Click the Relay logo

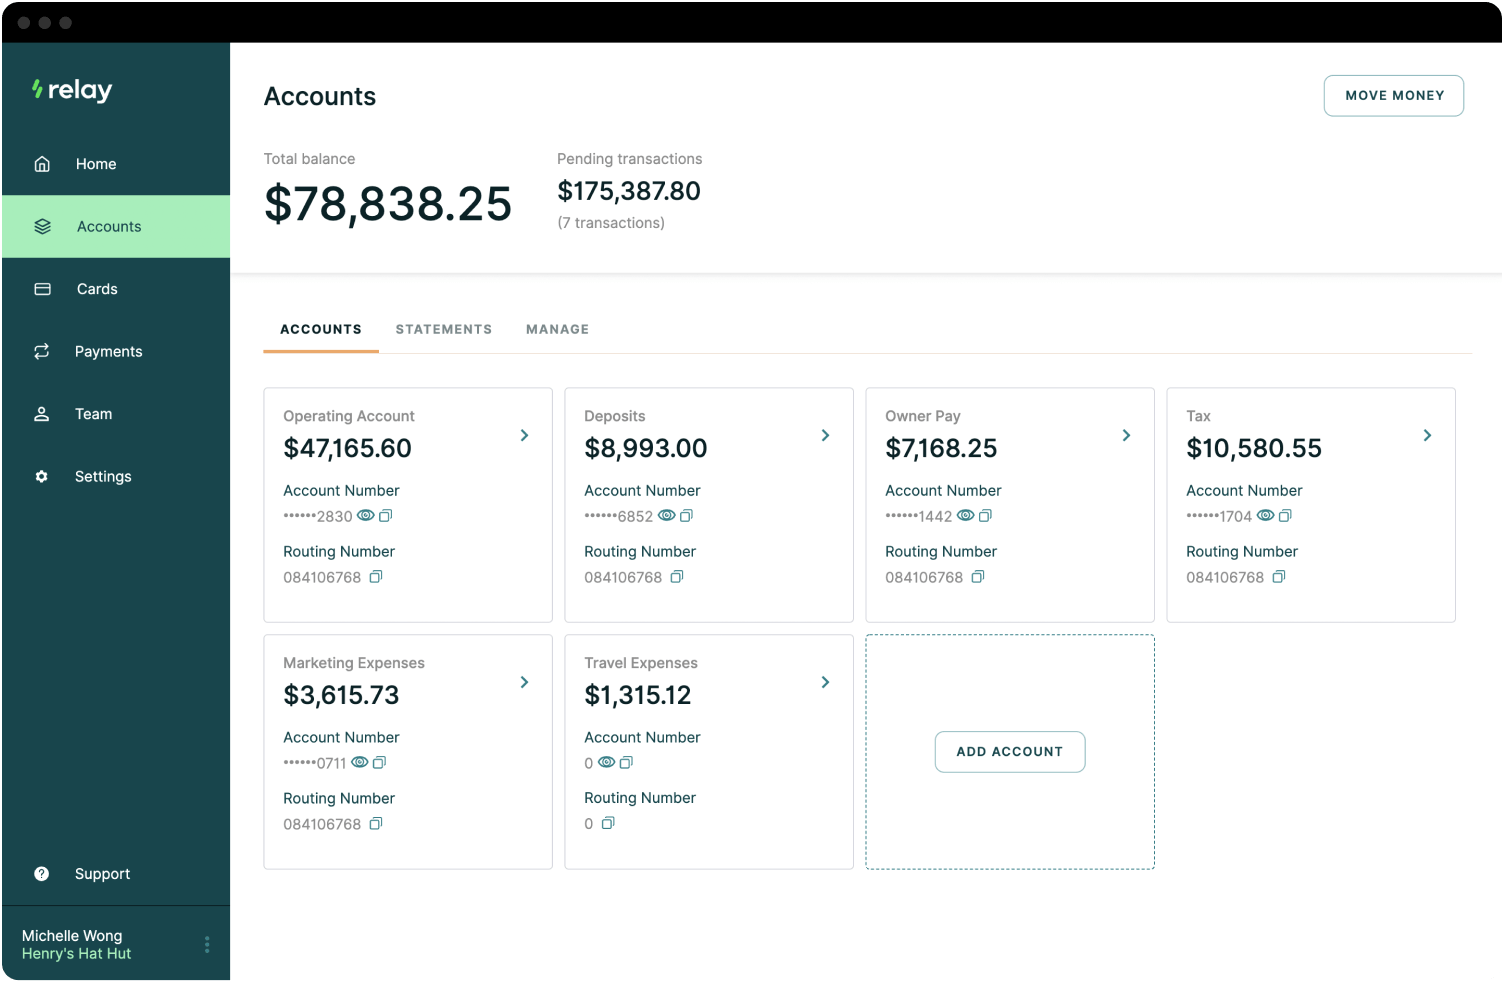(x=71, y=90)
